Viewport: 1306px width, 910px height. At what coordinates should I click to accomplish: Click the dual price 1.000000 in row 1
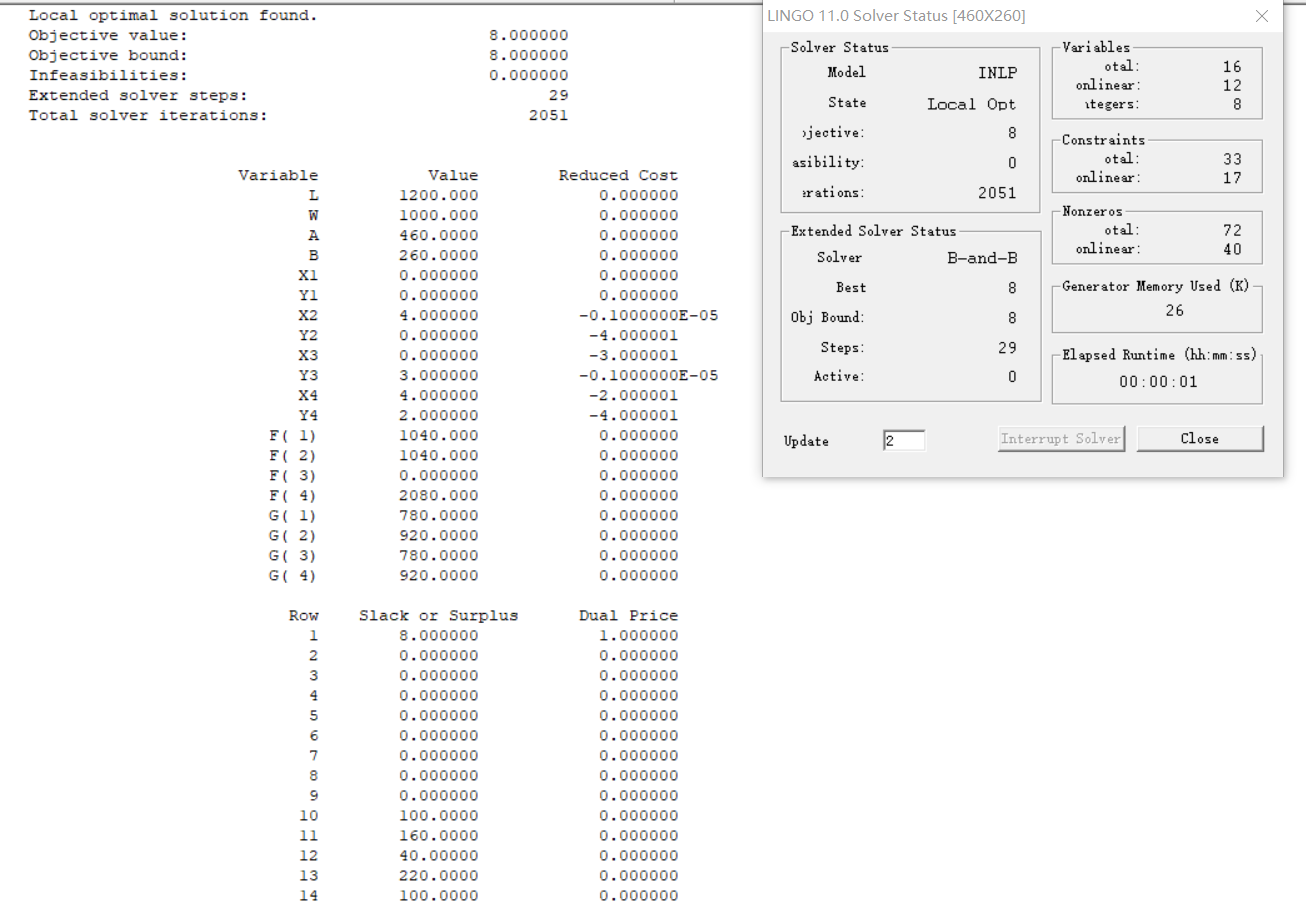coord(638,636)
